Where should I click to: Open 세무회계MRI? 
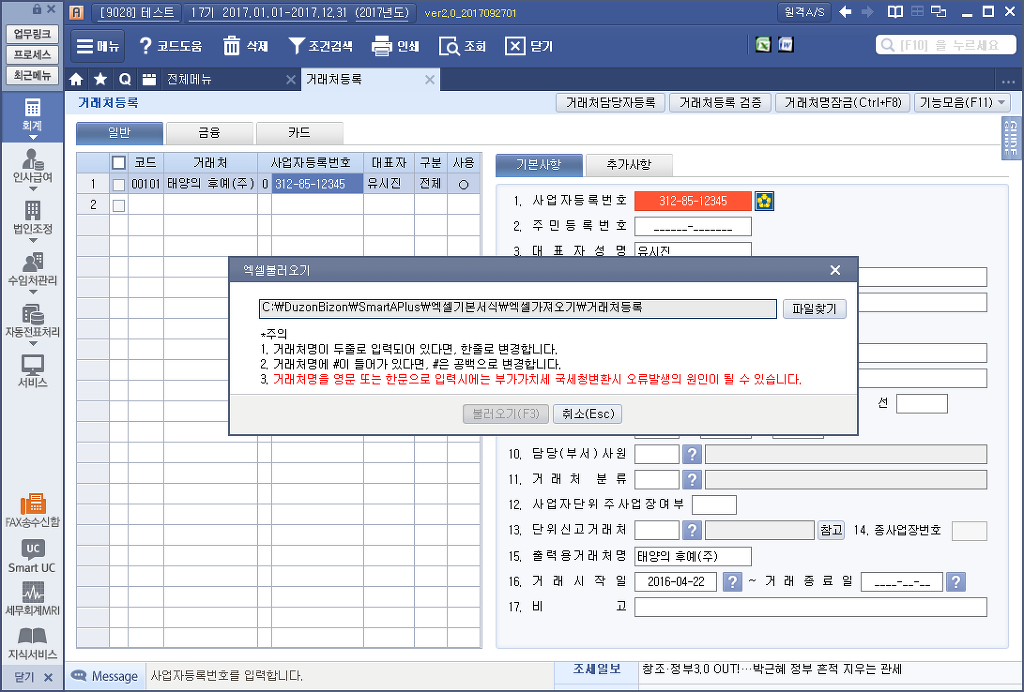[x=32, y=599]
